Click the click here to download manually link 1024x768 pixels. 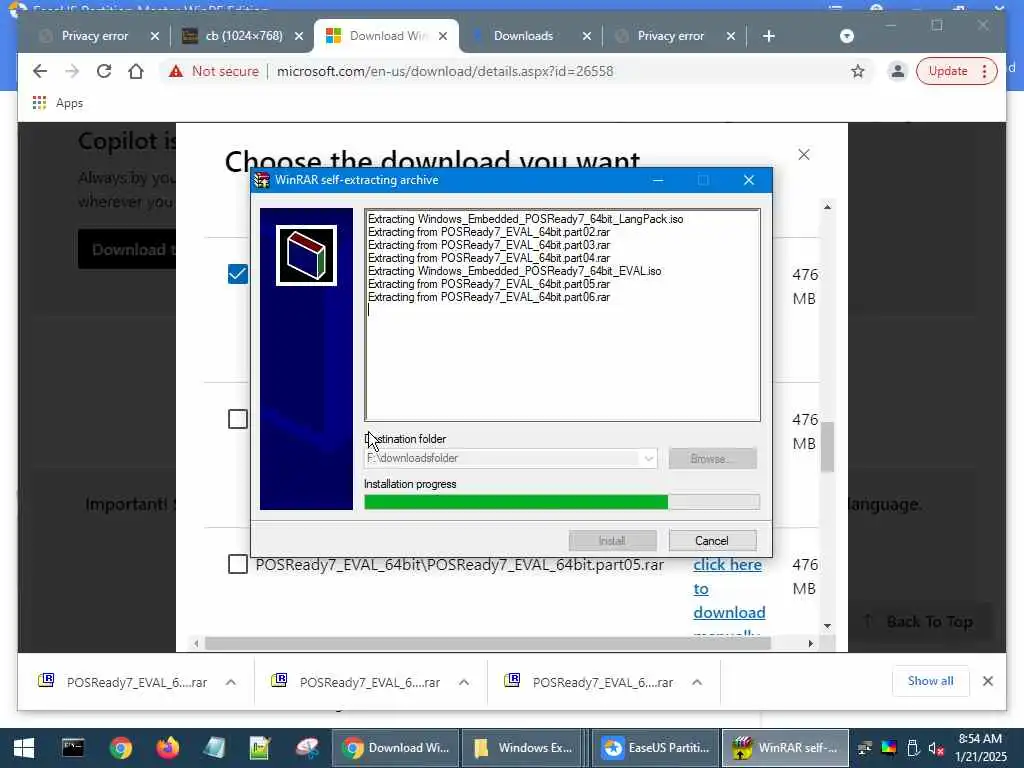[x=729, y=588]
